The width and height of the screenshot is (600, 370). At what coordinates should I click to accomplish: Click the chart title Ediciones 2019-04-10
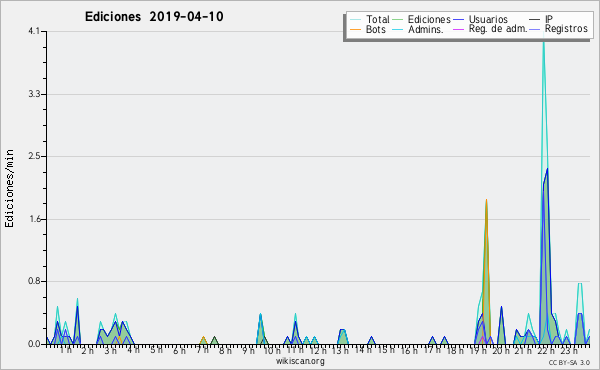(154, 17)
